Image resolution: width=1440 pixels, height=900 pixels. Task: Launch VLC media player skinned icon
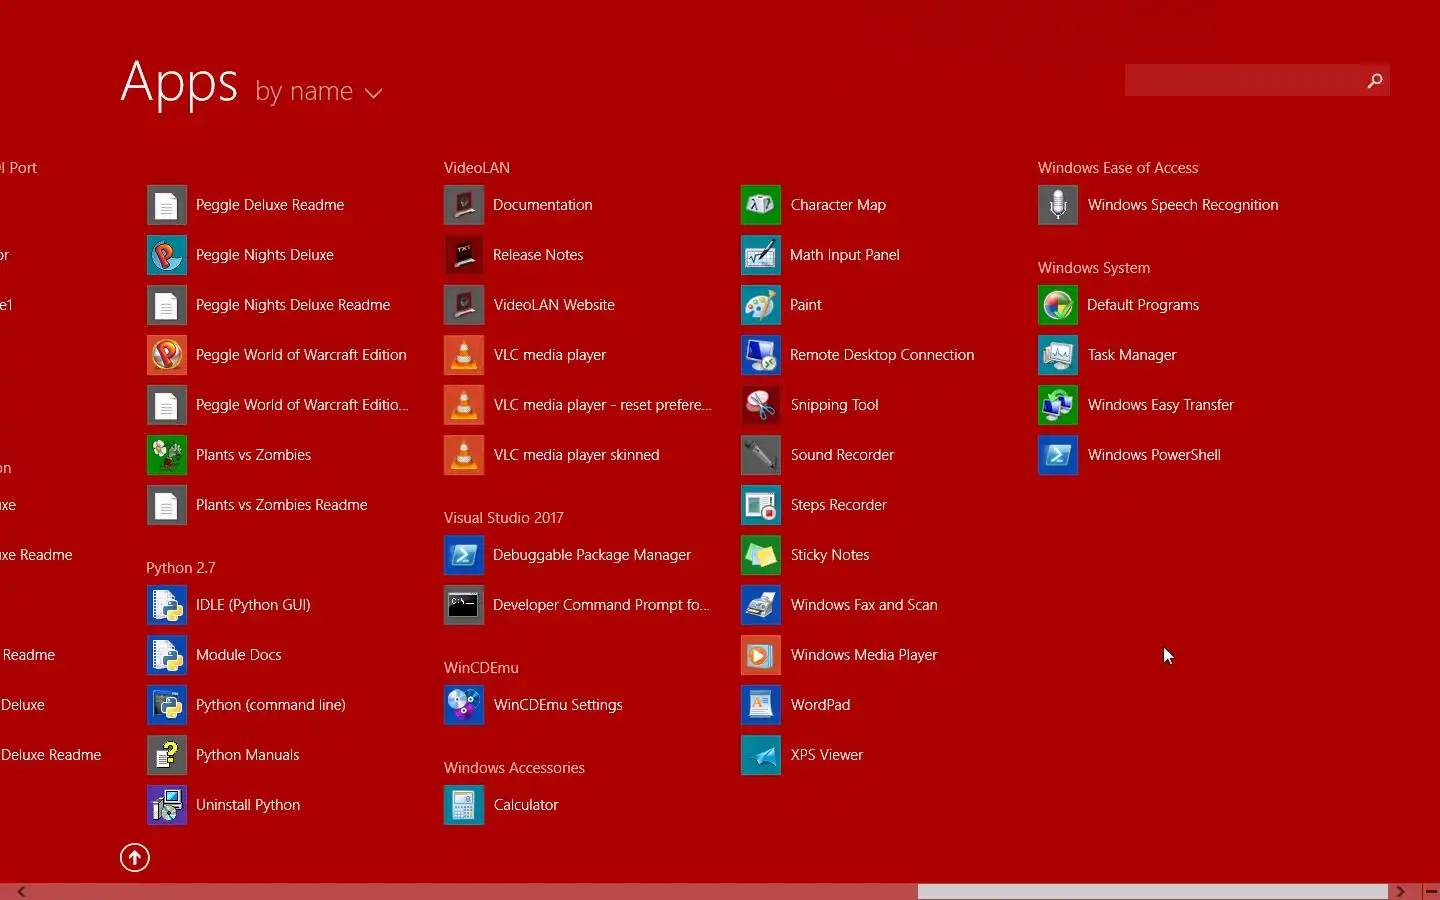tap(464, 455)
